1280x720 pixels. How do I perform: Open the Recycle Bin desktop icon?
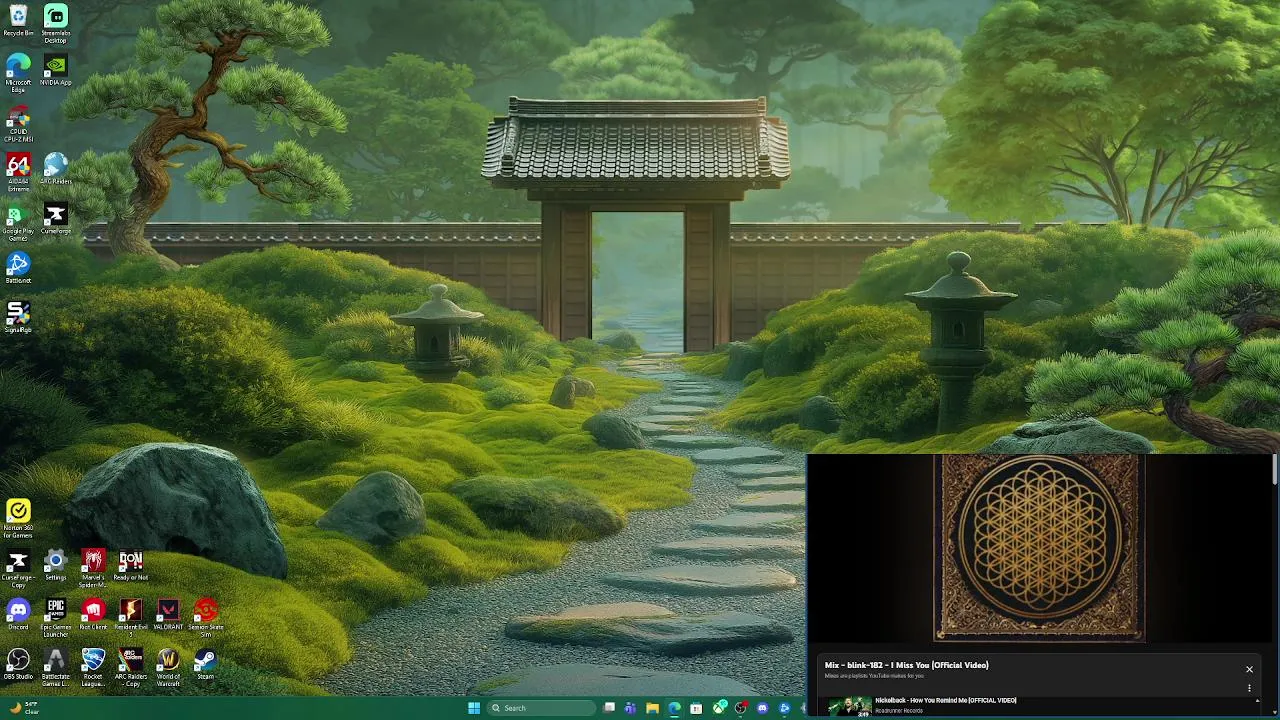[18, 22]
